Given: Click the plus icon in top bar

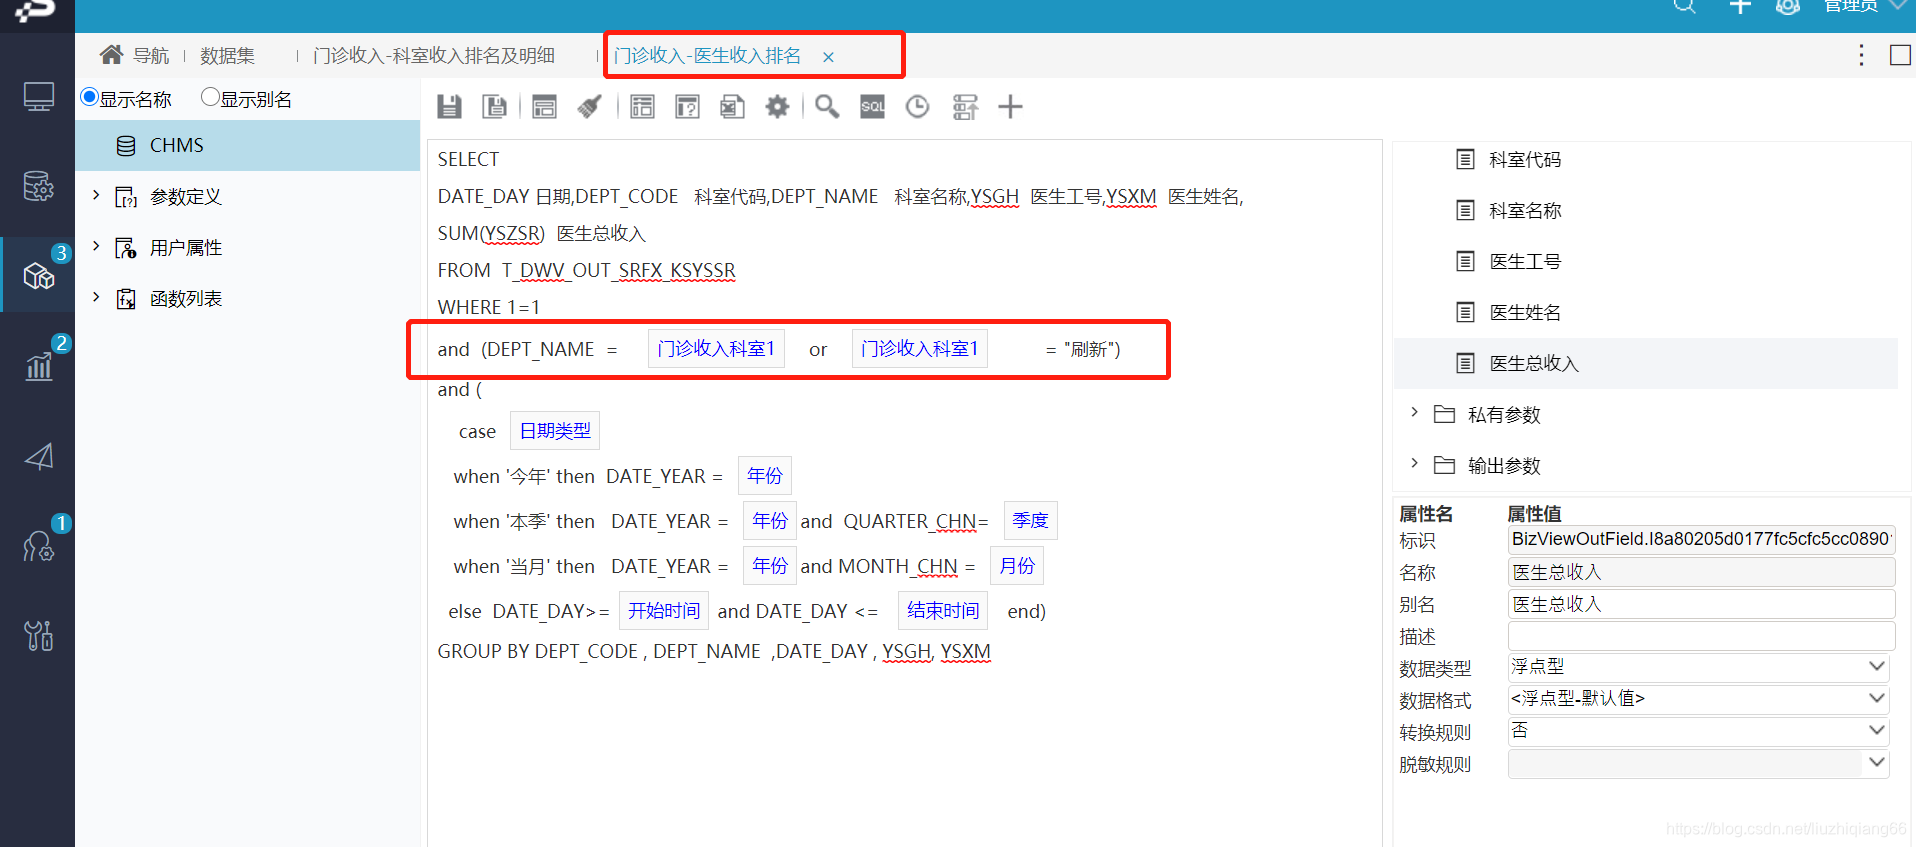Looking at the screenshot, I should (x=1740, y=6).
